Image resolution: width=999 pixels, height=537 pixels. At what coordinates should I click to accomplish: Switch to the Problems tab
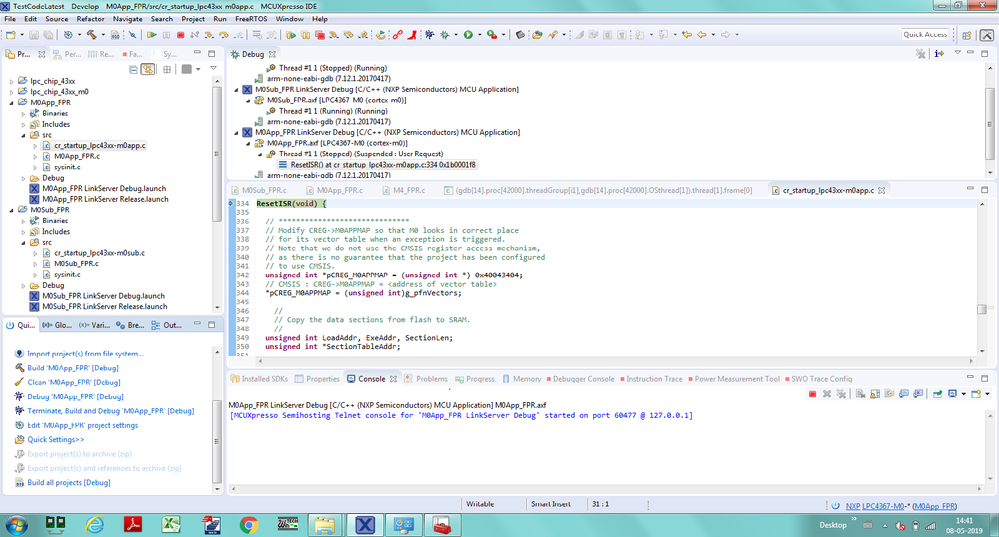coord(431,379)
